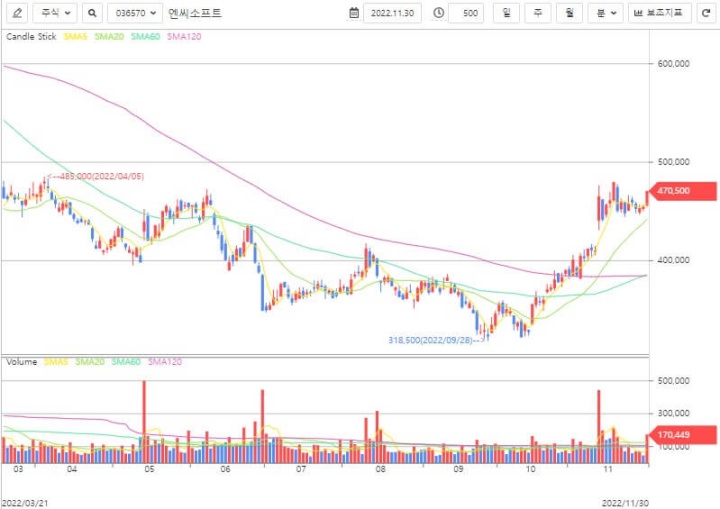The width and height of the screenshot is (720, 509).
Task: Focus the 500 candle count field
Action: pyautogui.click(x=466, y=13)
